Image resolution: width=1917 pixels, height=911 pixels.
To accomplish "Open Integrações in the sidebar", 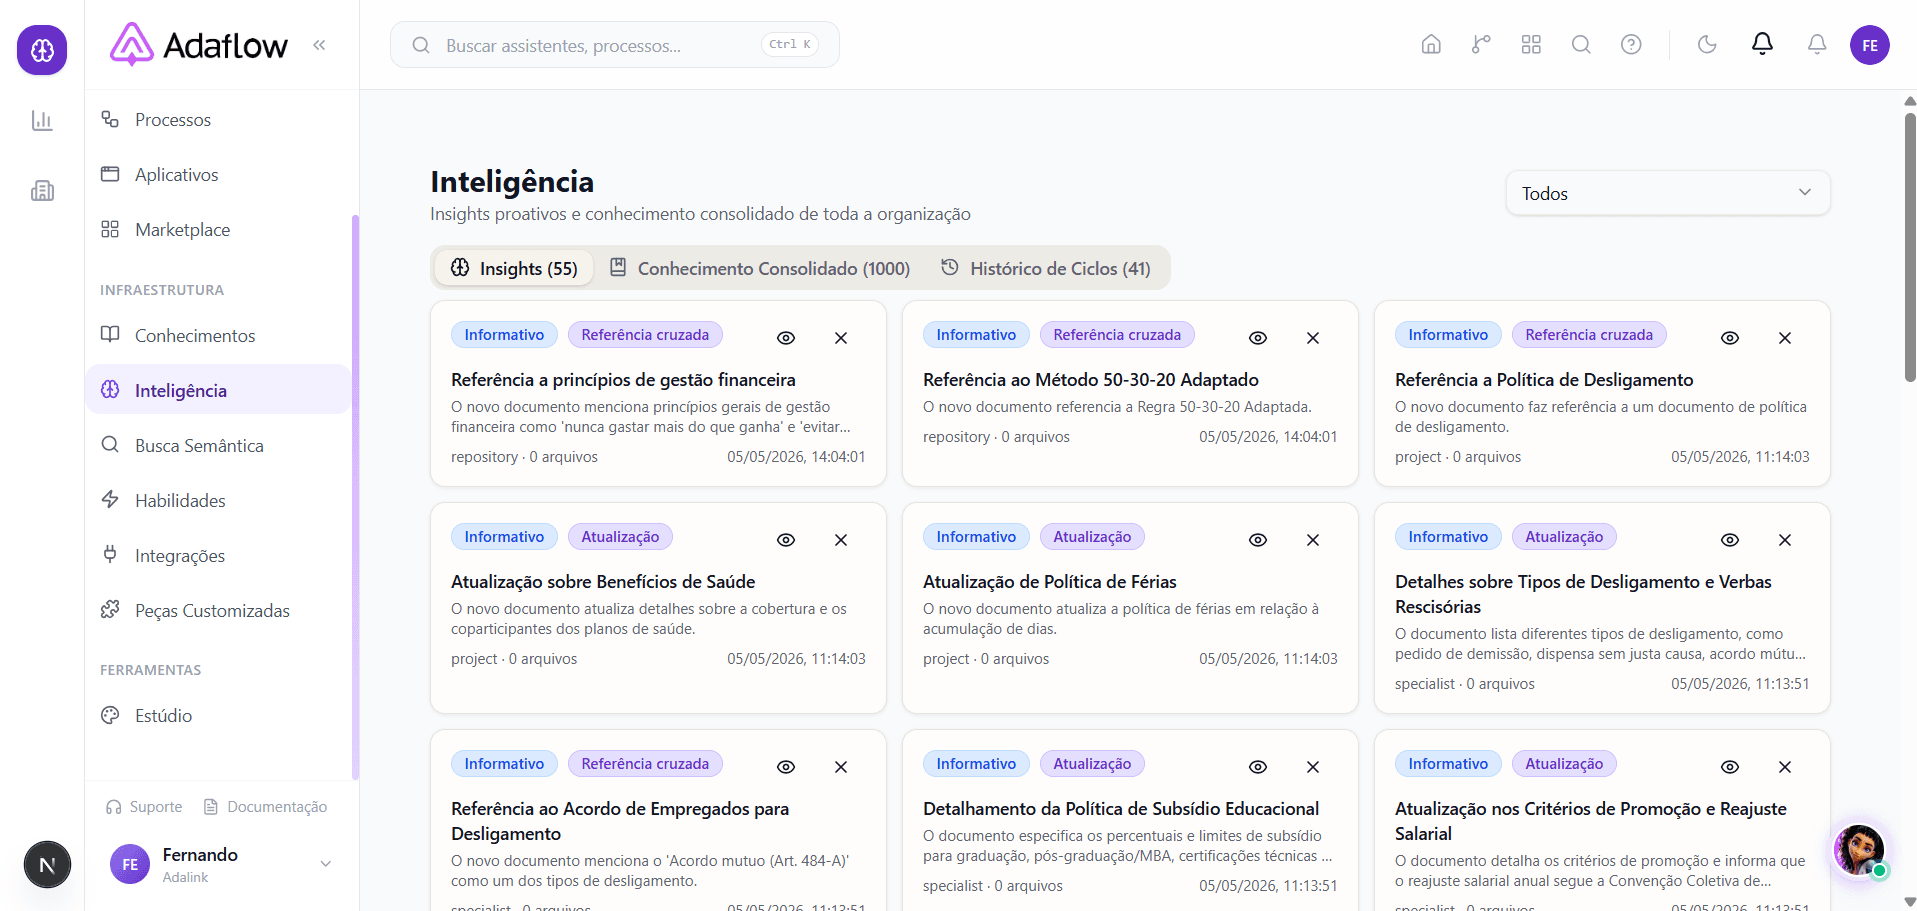I will (x=218, y=556).
